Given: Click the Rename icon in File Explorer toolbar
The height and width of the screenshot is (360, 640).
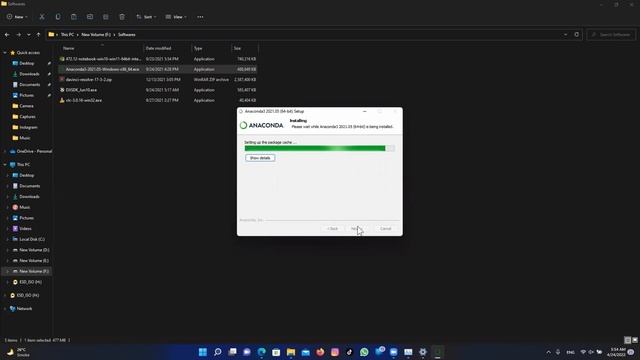Looking at the screenshot, I should pos(90,17).
